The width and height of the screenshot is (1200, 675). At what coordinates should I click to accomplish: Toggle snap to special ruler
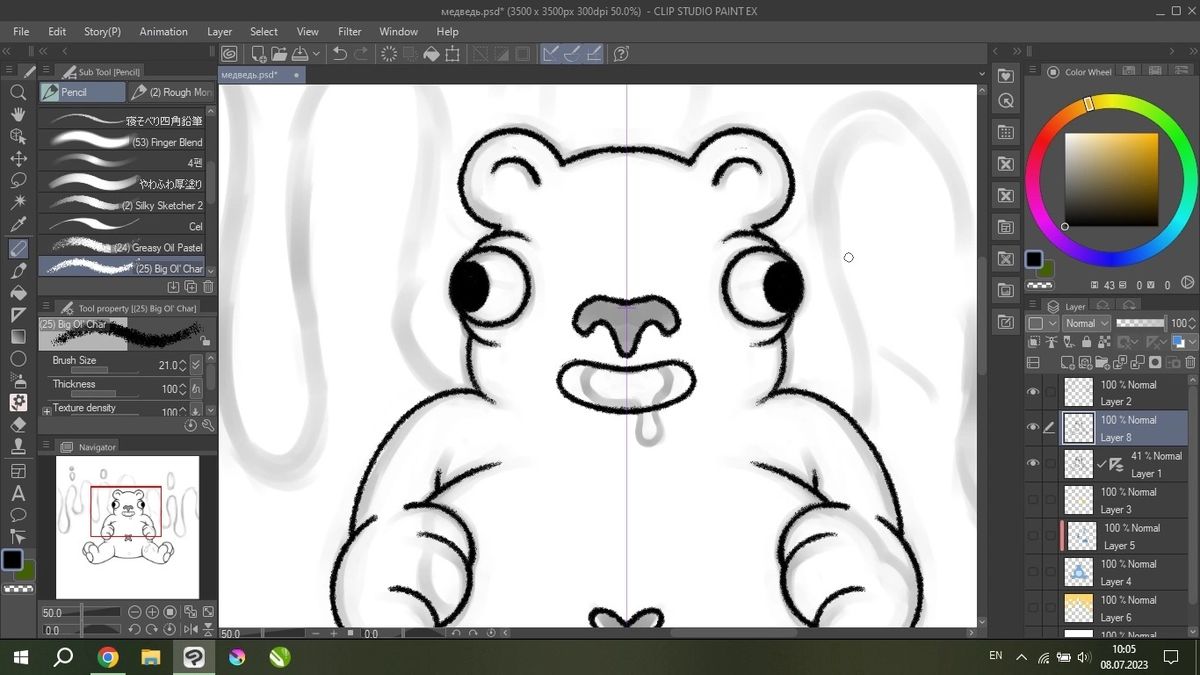click(x=572, y=54)
